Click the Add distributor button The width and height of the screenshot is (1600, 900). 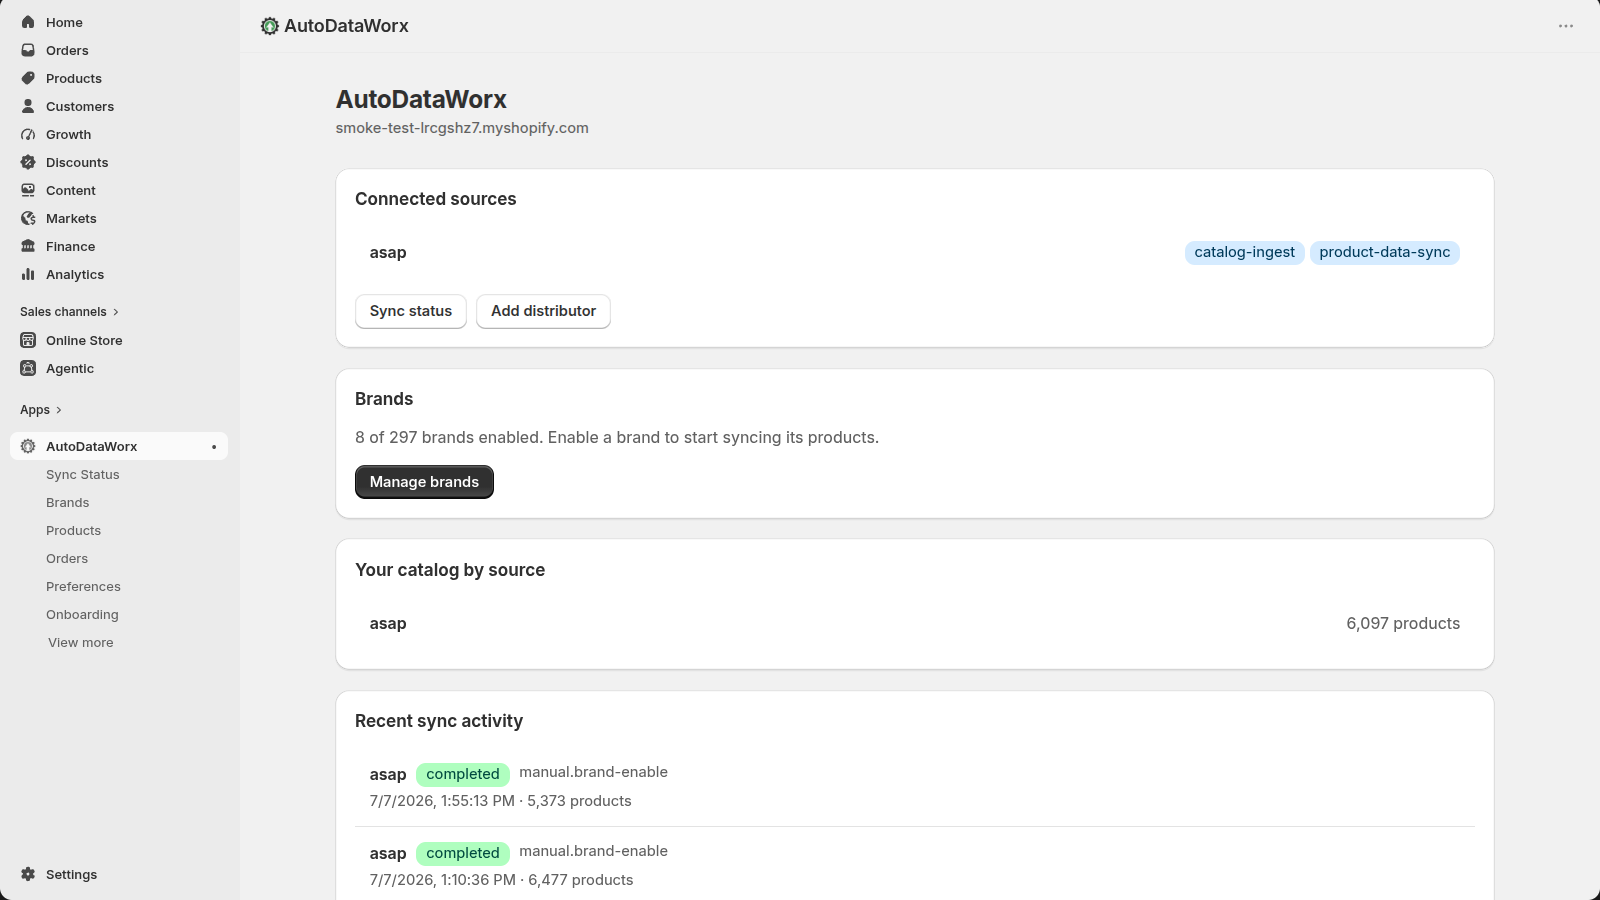click(543, 311)
